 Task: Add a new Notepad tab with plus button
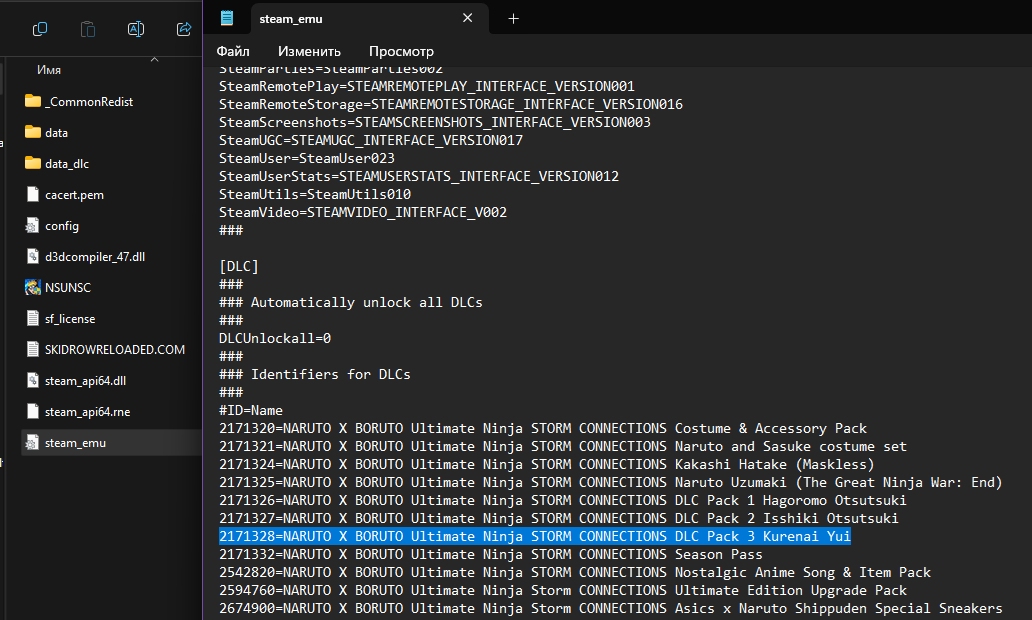click(513, 18)
